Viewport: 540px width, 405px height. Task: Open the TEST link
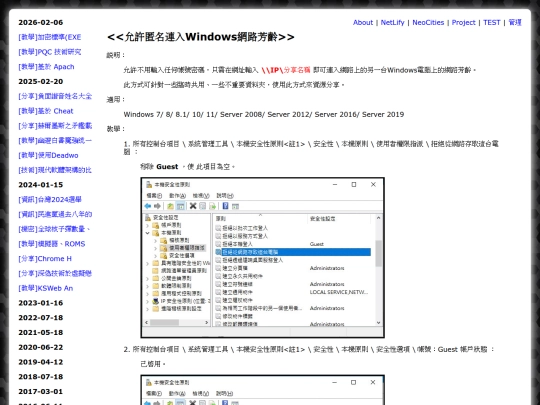point(491,22)
